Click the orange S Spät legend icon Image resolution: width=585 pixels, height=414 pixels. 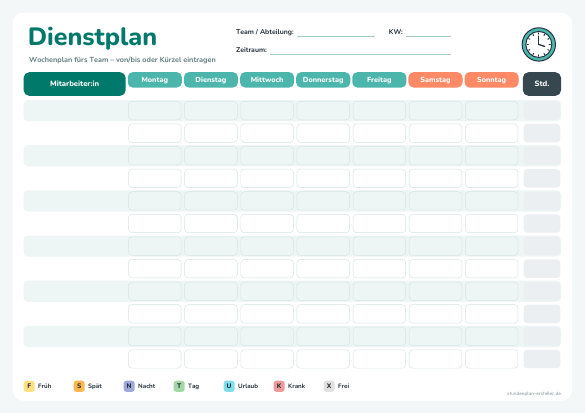tap(79, 386)
